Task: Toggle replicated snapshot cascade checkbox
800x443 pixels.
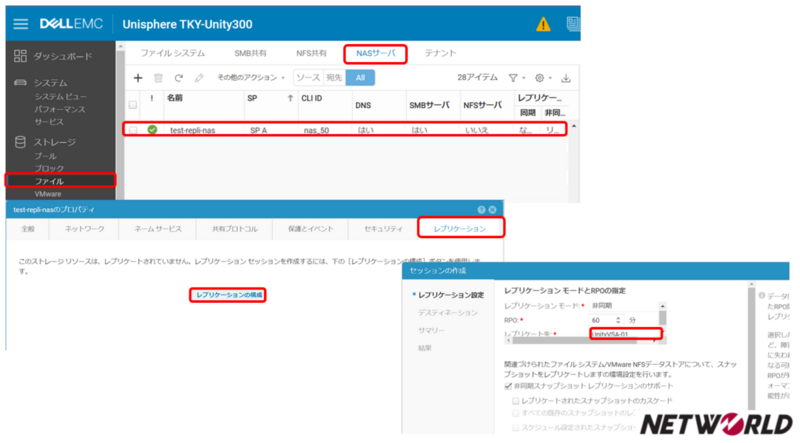Action: tap(516, 401)
